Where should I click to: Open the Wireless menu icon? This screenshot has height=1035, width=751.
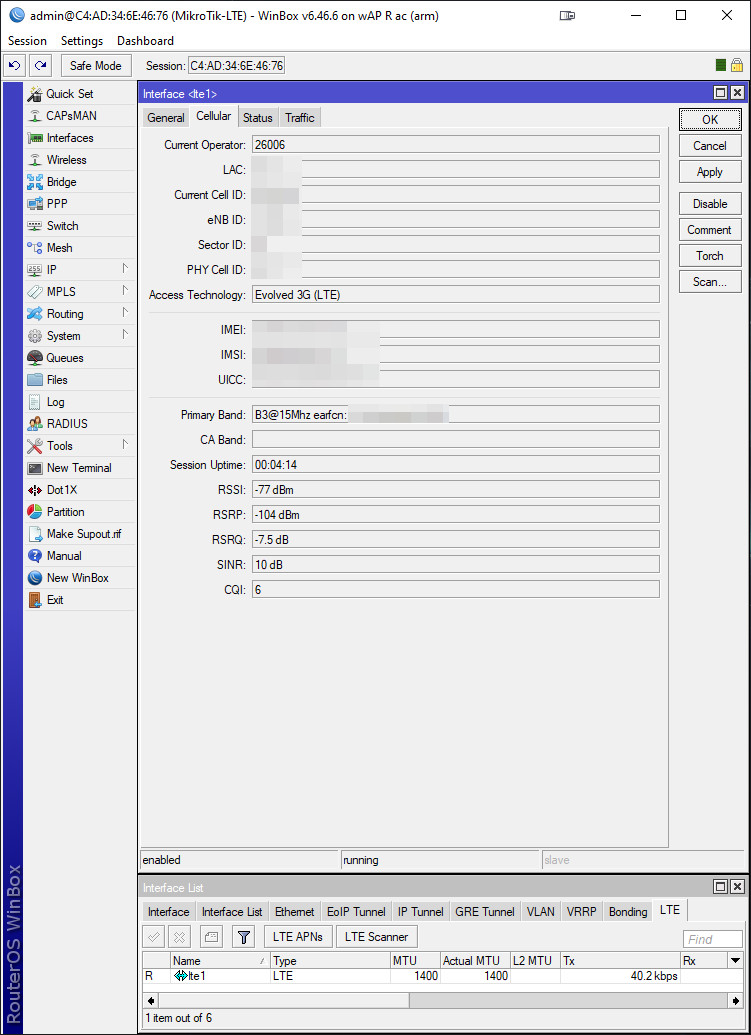click(34, 160)
